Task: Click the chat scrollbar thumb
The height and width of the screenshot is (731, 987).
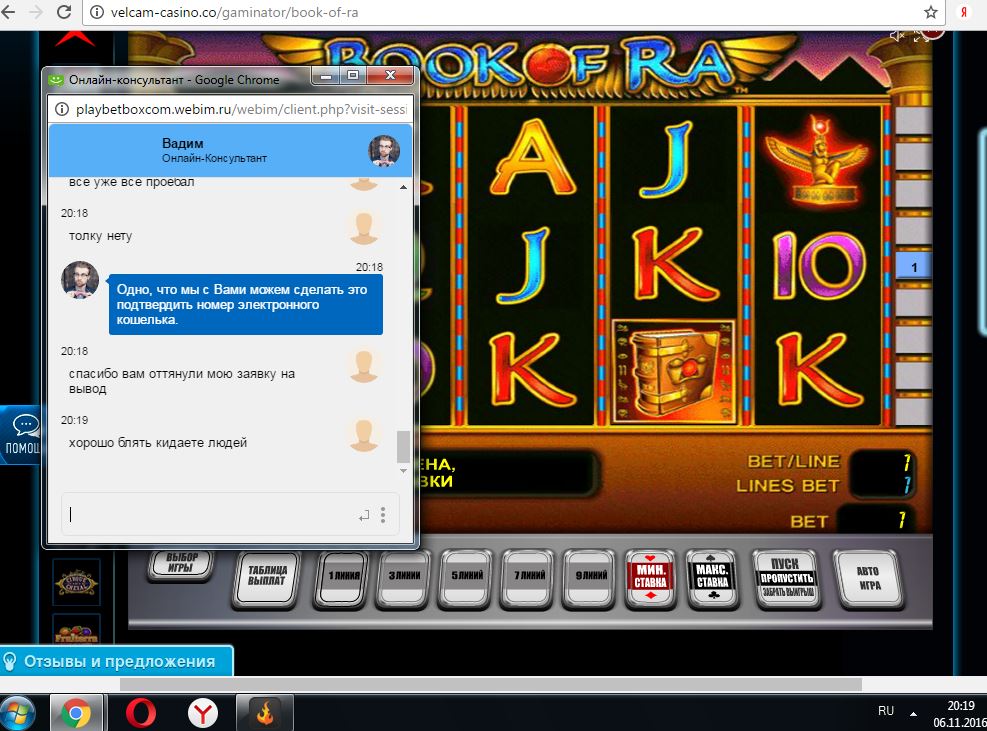Action: [403, 446]
